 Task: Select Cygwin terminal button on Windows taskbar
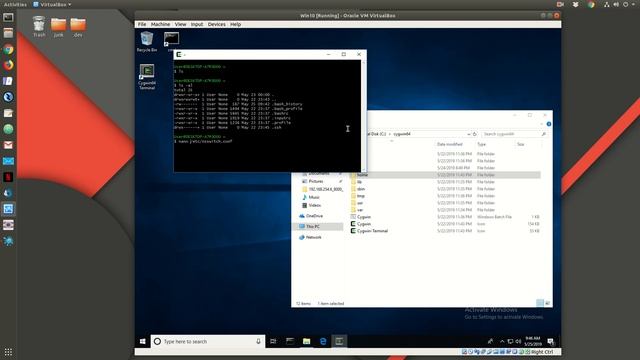[339, 341]
